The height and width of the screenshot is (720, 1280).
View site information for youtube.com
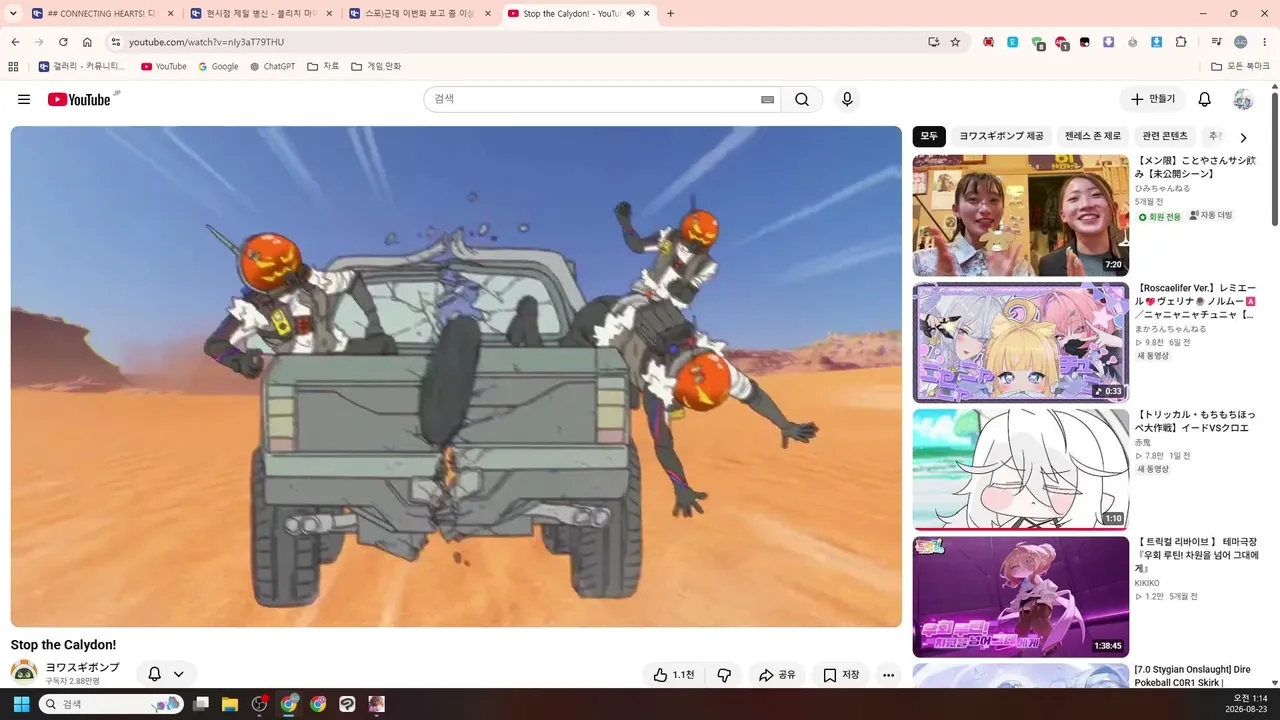[115, 42]
